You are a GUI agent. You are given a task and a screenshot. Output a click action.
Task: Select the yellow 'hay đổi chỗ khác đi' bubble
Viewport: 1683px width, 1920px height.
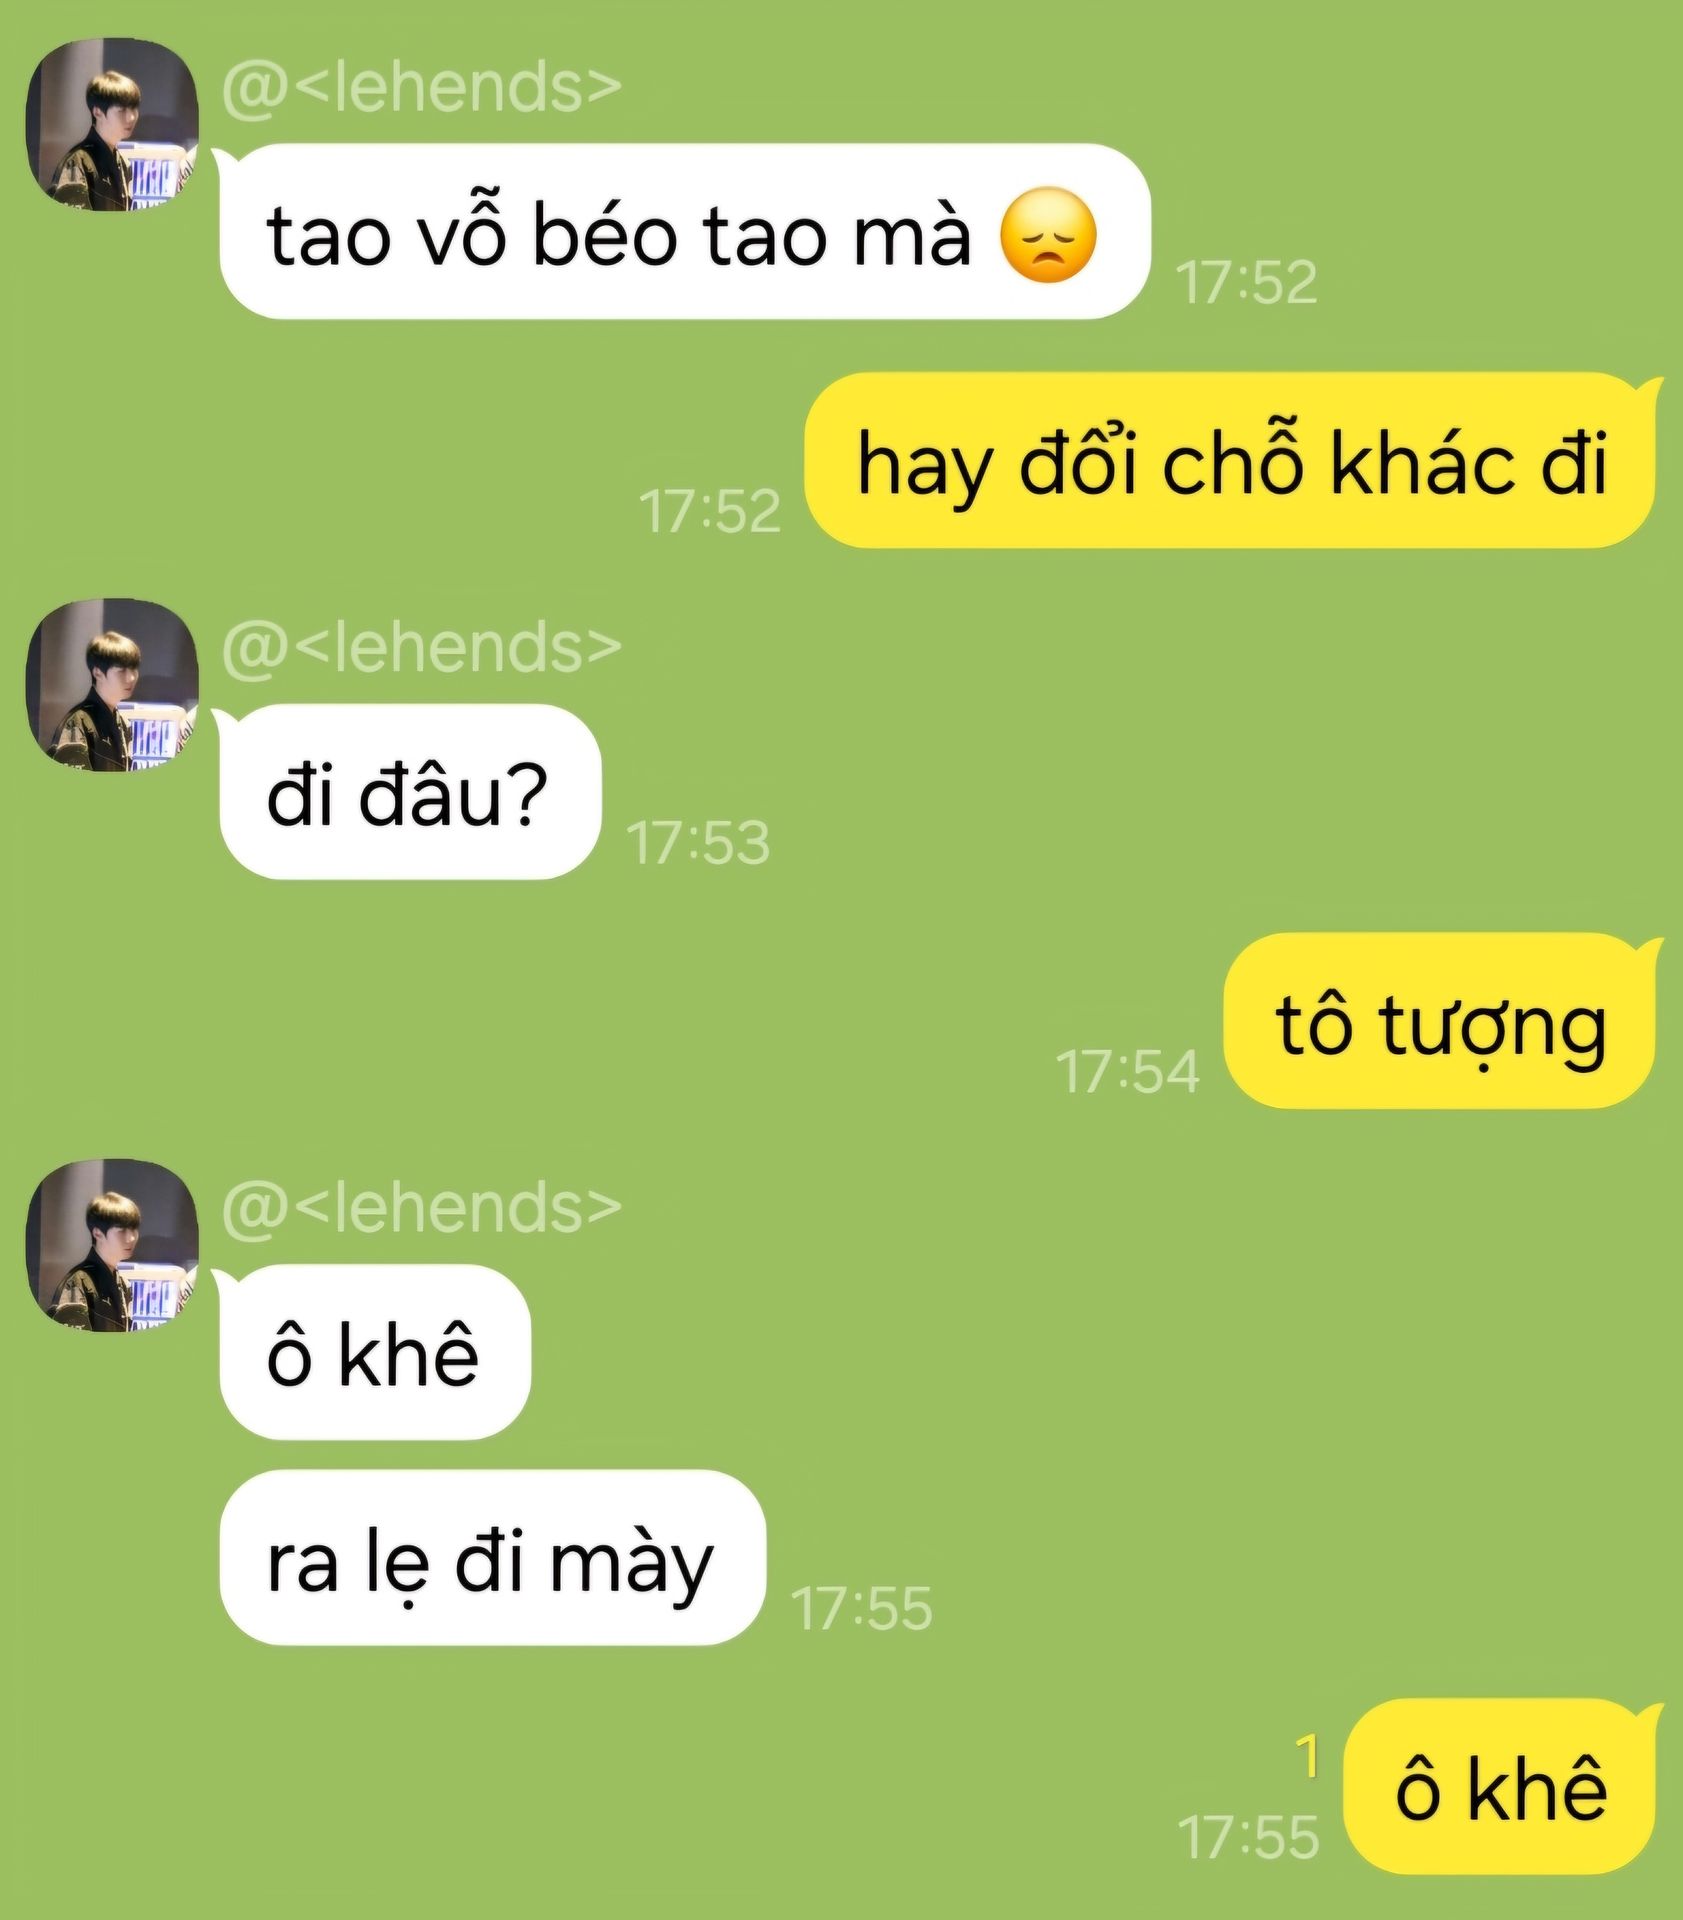[x=1231, y=461]
